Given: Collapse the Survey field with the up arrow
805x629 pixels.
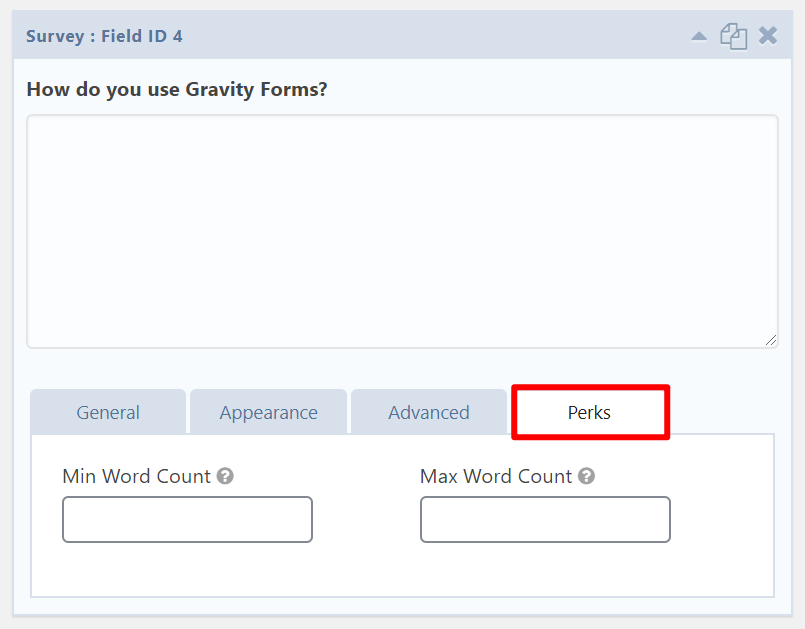Looking at the screenshot, I should tap(699, 36).
